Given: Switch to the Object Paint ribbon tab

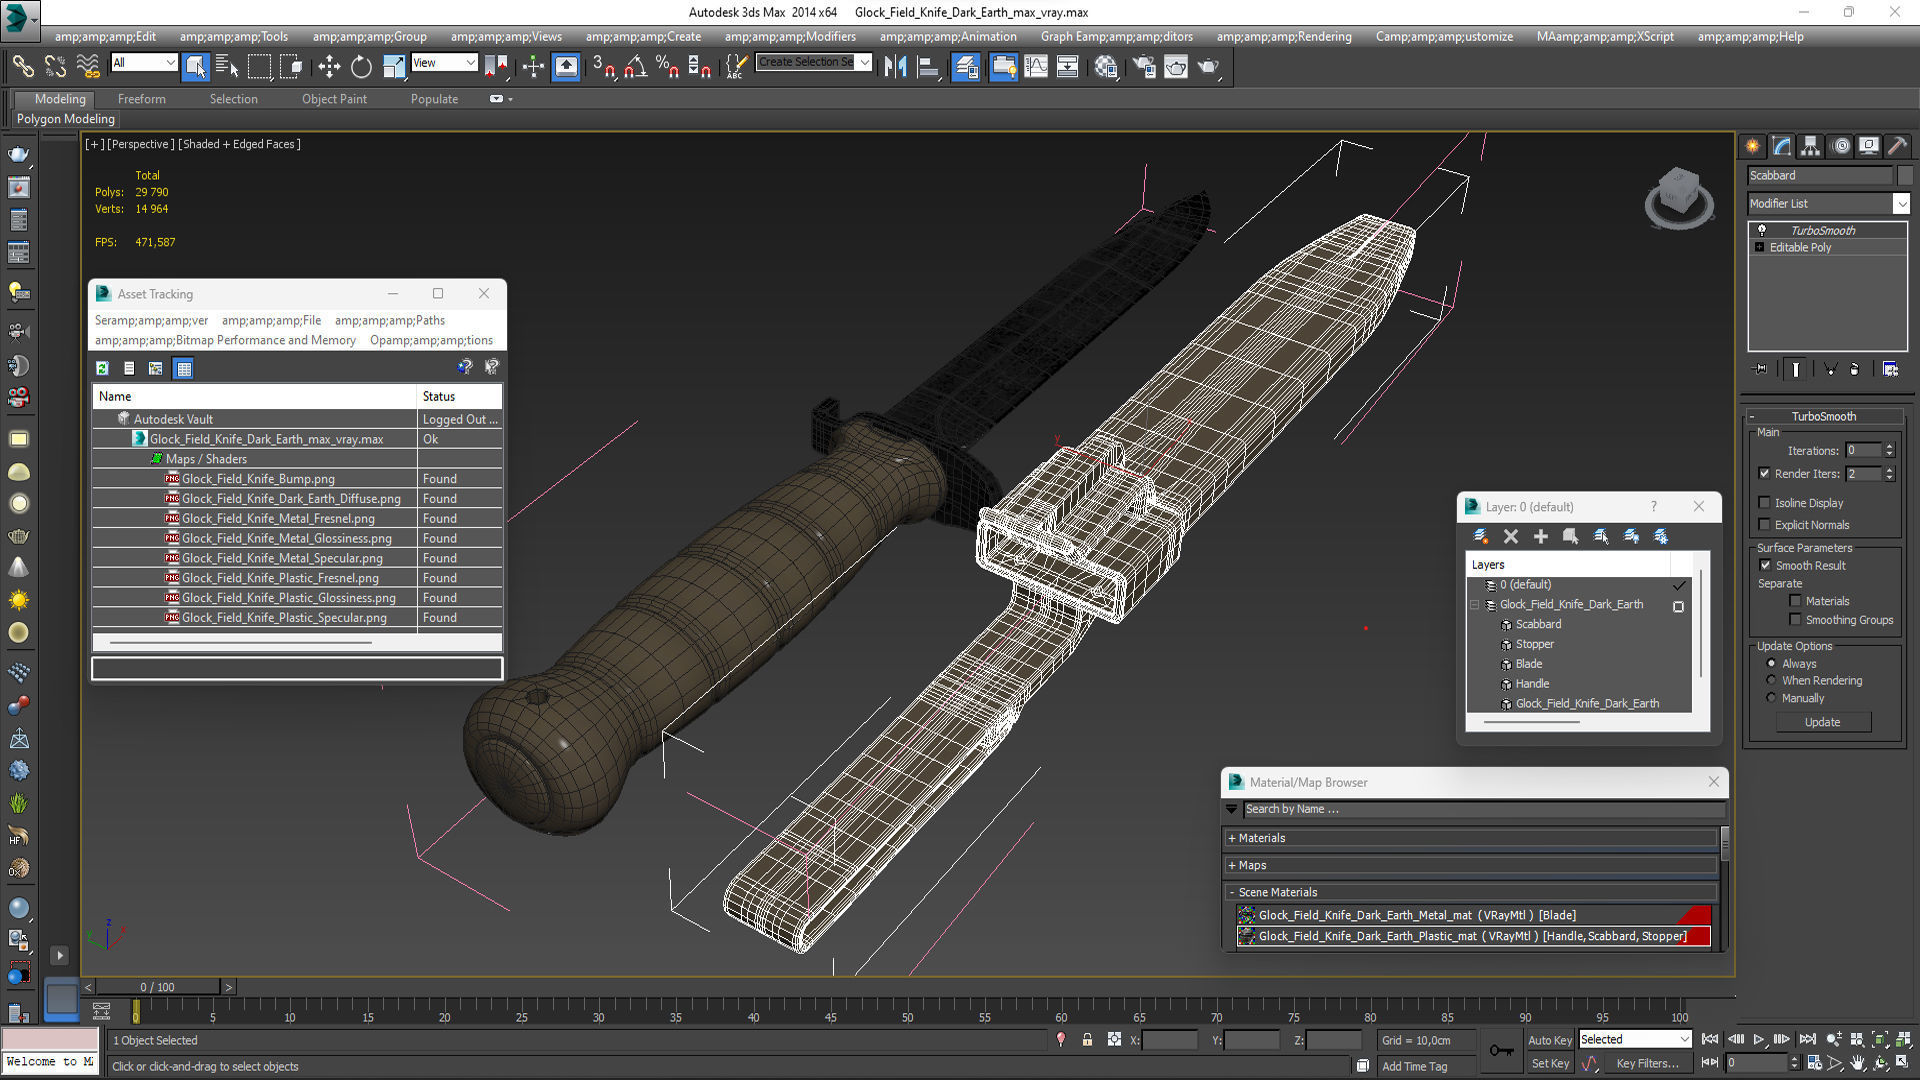Looking at the screenshot, I should click(x=334, y=99).
